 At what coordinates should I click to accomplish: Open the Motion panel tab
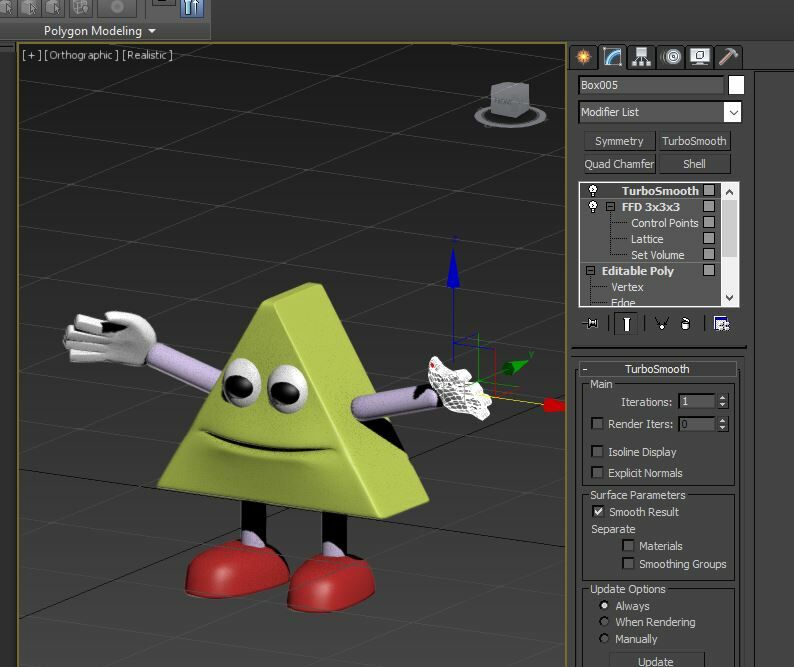point(670,57)
